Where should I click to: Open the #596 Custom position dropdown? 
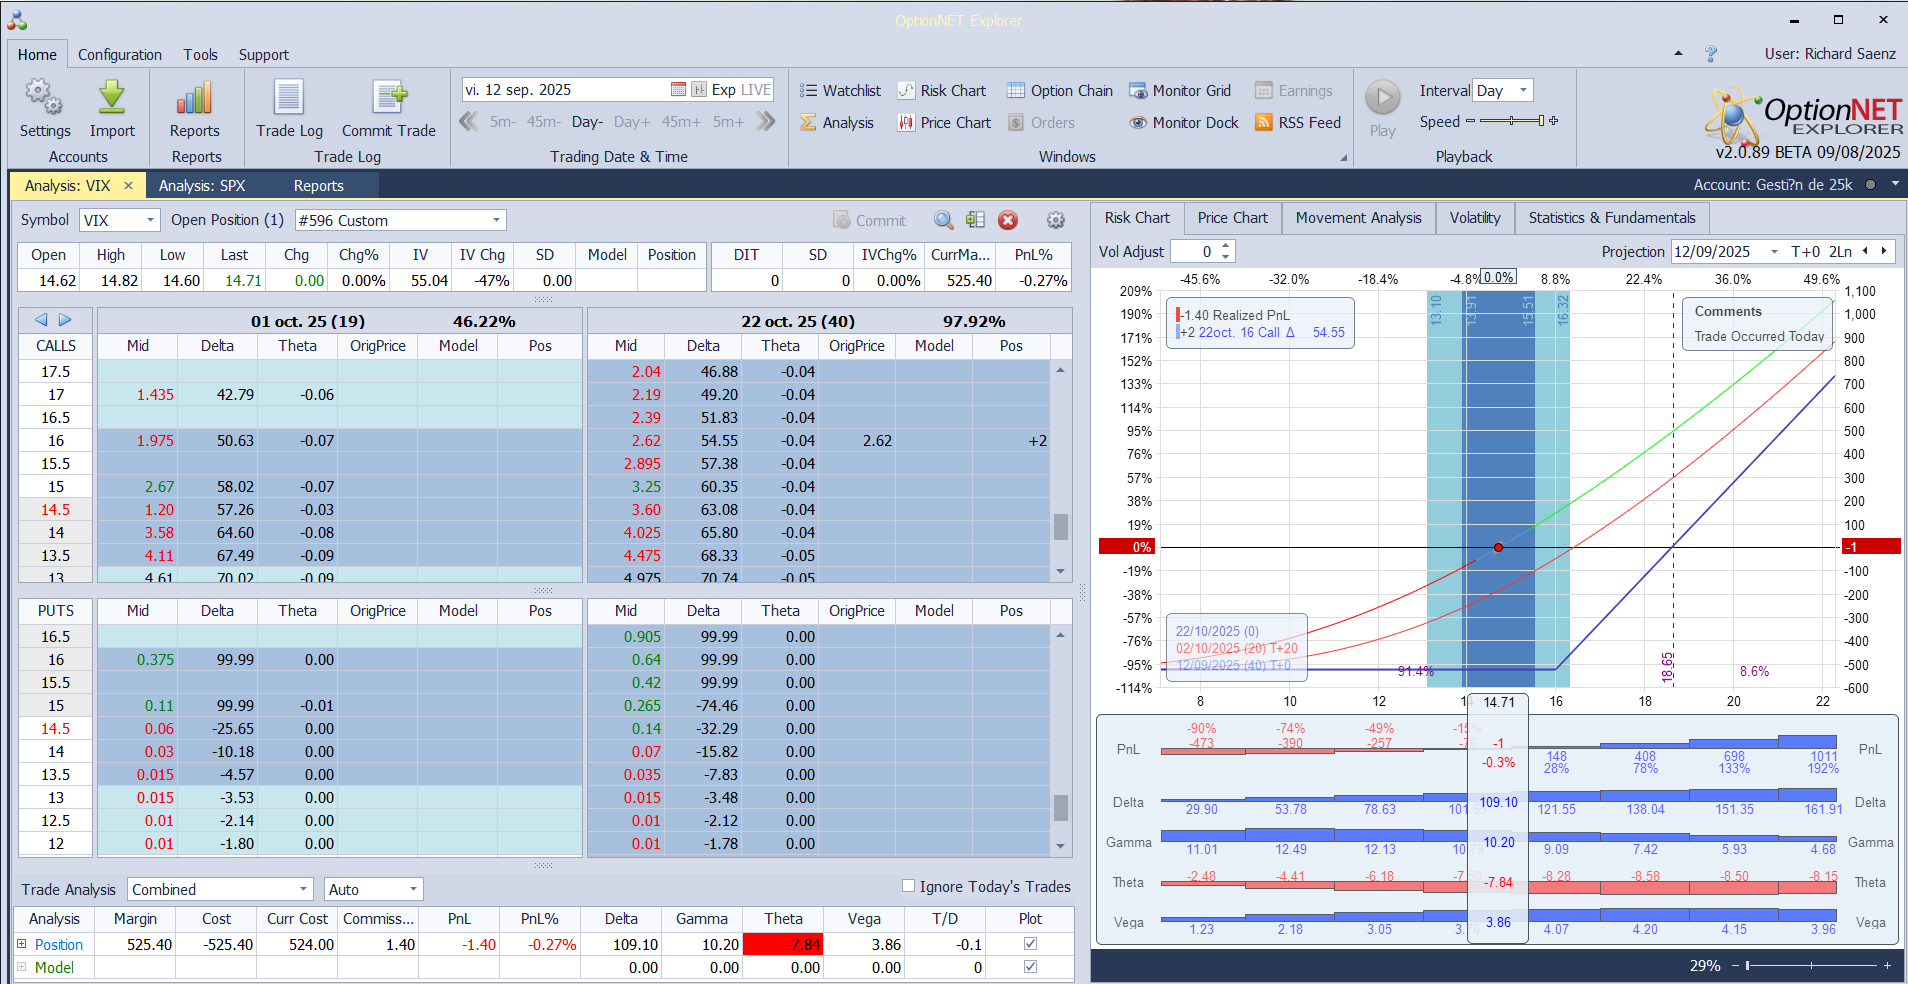click(x=496, y=220)
